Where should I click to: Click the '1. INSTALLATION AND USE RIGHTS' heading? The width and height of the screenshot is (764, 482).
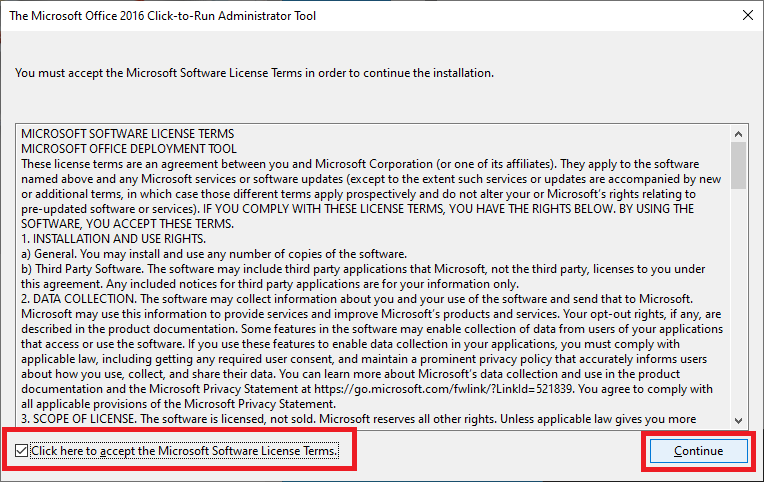coord(114,240)
